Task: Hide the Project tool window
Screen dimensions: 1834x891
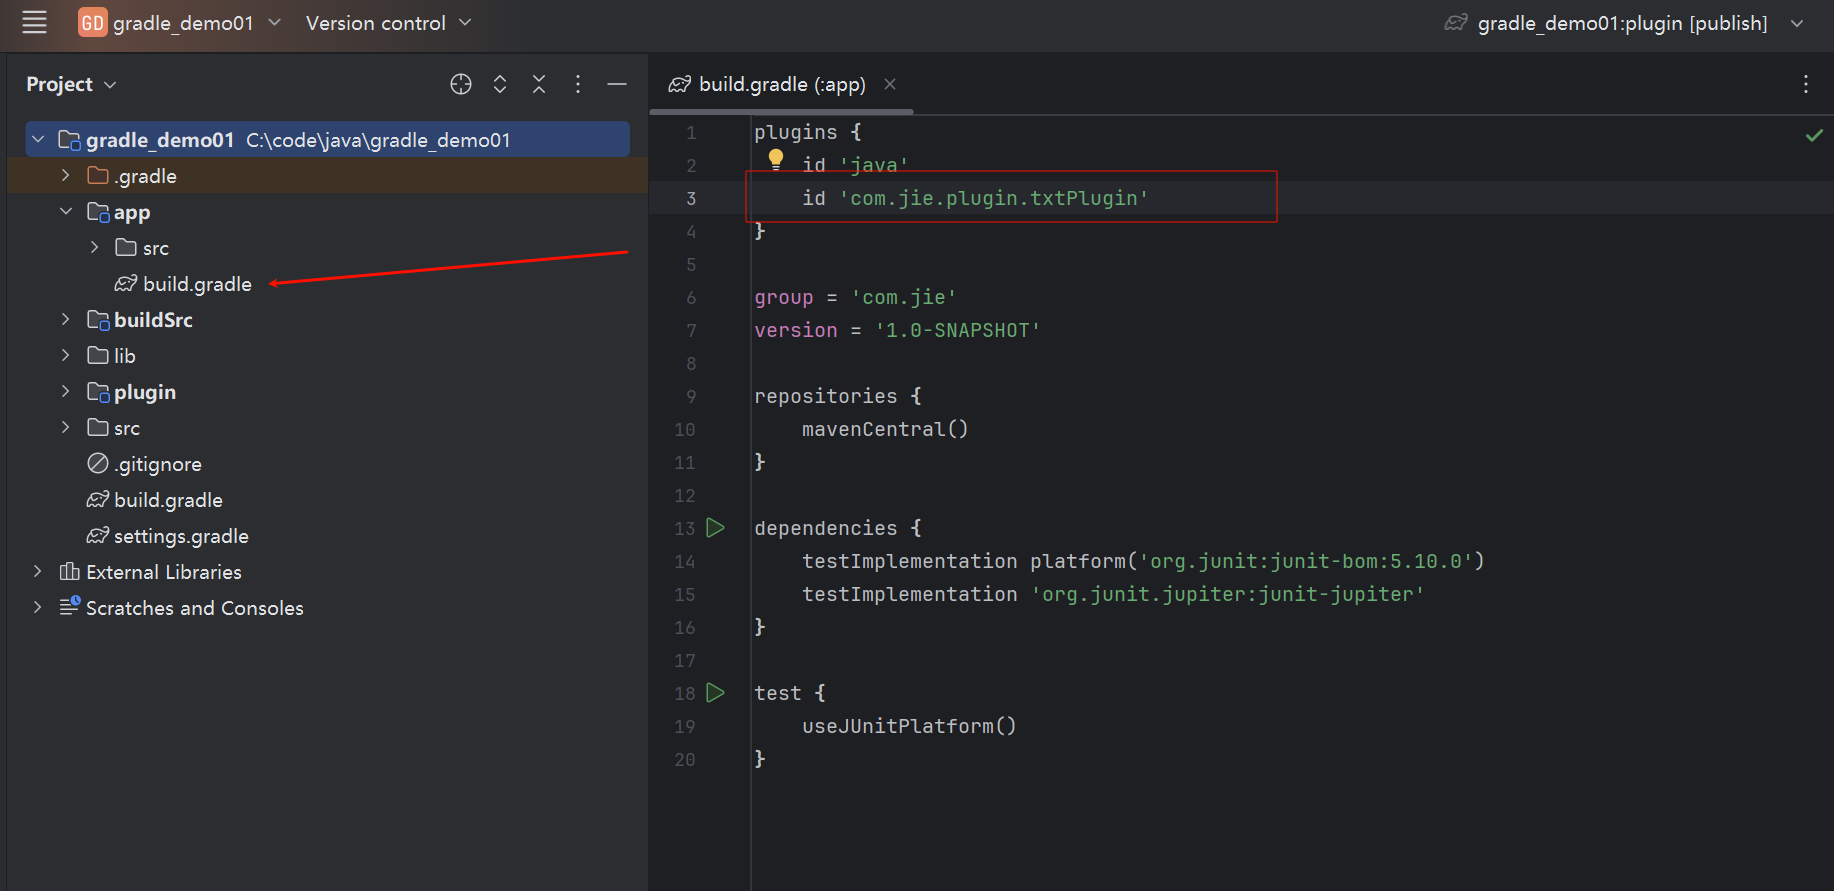Action: click(x=617, y=84)
